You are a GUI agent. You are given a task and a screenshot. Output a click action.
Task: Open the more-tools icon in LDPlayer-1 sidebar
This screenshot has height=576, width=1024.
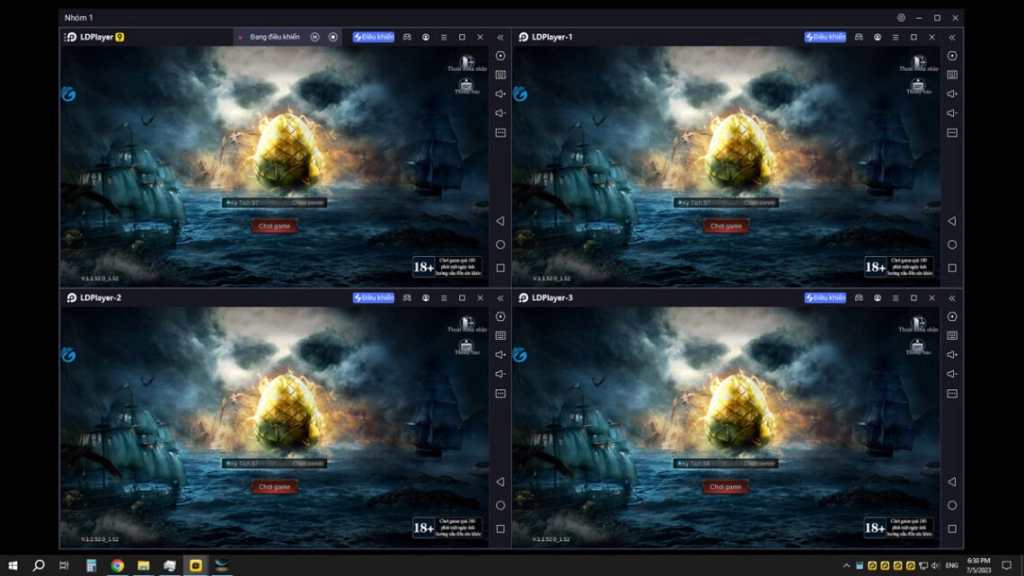[x=952, y=133]
